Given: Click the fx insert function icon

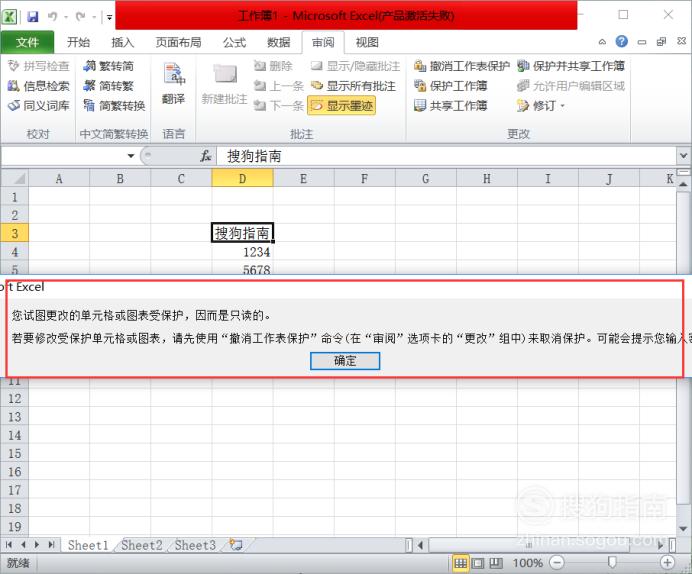Looking at the screenshot, I should (206, 156).
